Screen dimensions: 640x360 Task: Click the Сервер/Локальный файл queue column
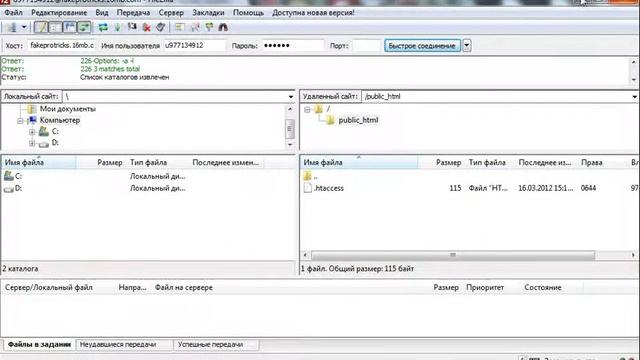(49, 287)
